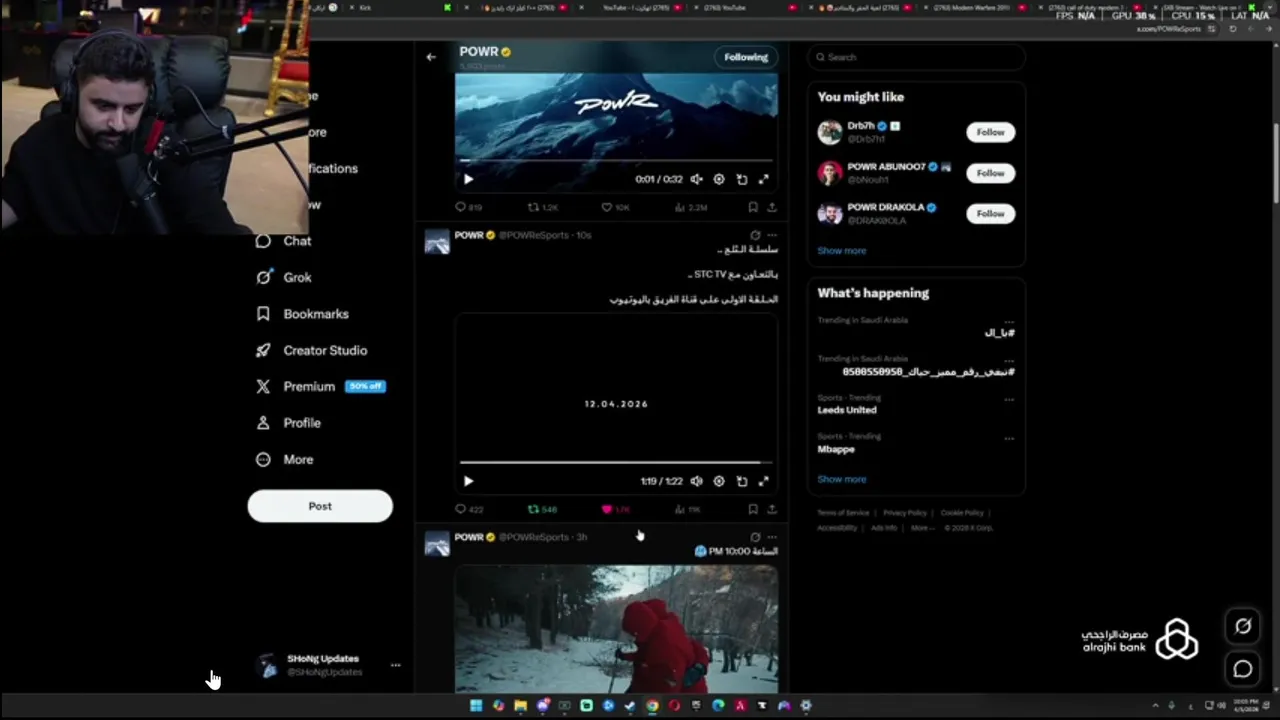Mute the 0:32 video
The height and width of the screenshot is (720, 1280).
coord(697,179)
